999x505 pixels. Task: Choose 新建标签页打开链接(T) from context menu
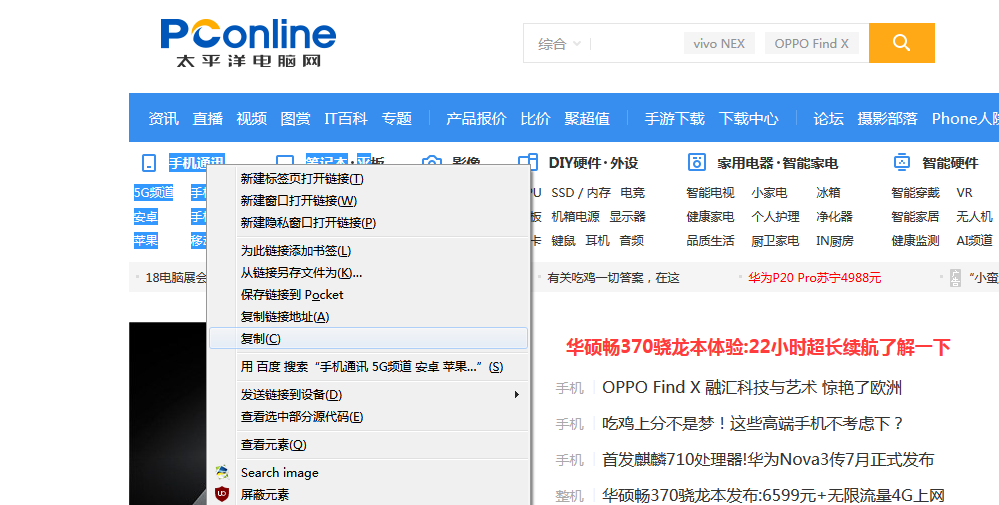pos(369,179)
